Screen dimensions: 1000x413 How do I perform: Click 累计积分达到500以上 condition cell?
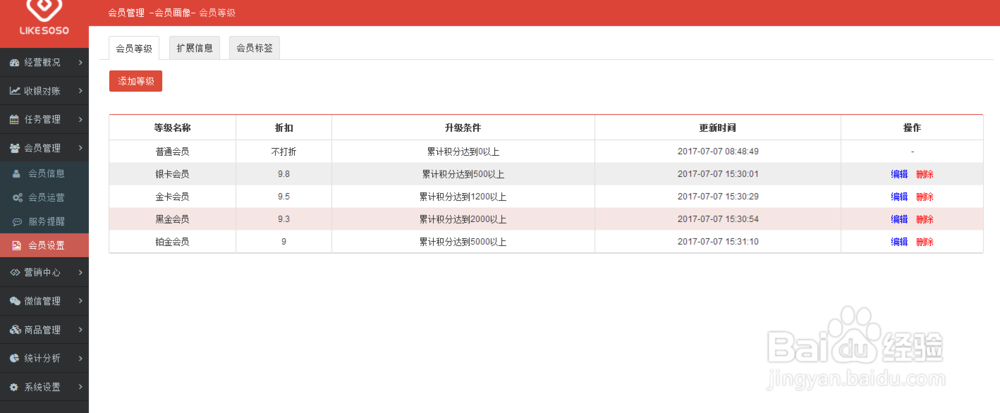(x=463, y=174)
